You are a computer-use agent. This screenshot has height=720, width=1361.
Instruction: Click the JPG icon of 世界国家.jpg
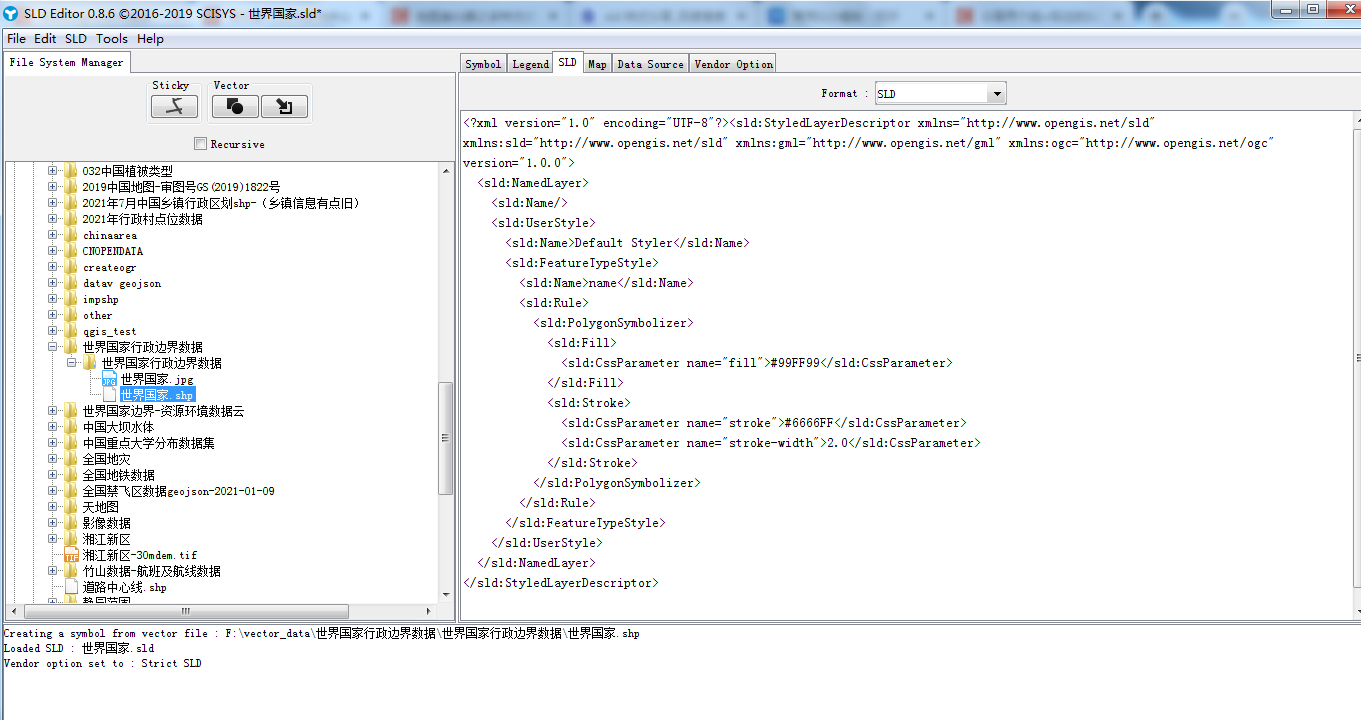pyautogui.click(x=109, y=380)
